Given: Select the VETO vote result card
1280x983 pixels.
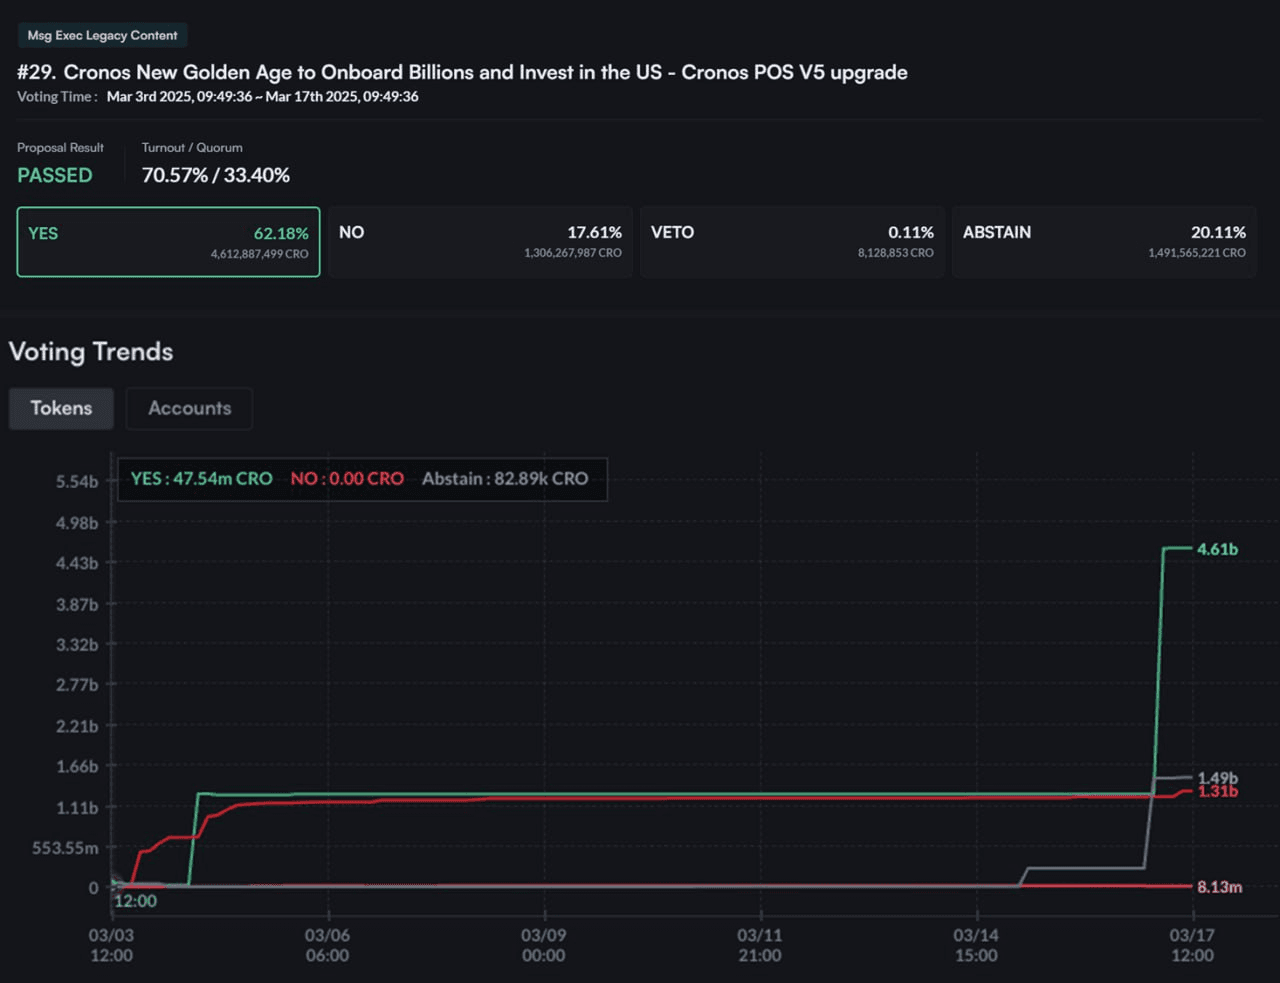Looking at the screenshot, I should (792, 242).
